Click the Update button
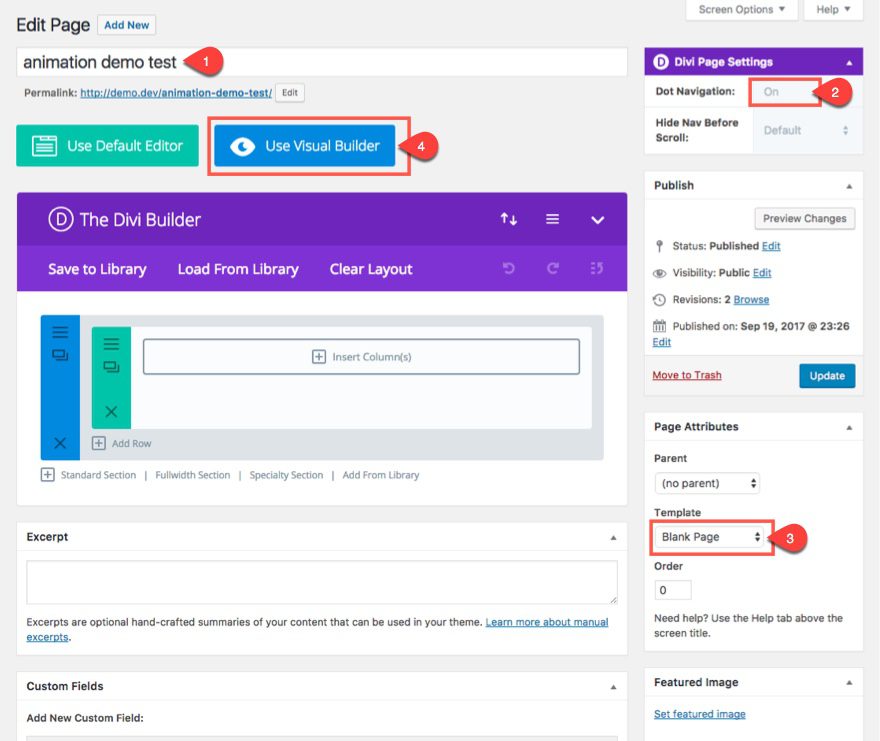The width and height of the screenshot is (880, 741). (x=826, y=376)
